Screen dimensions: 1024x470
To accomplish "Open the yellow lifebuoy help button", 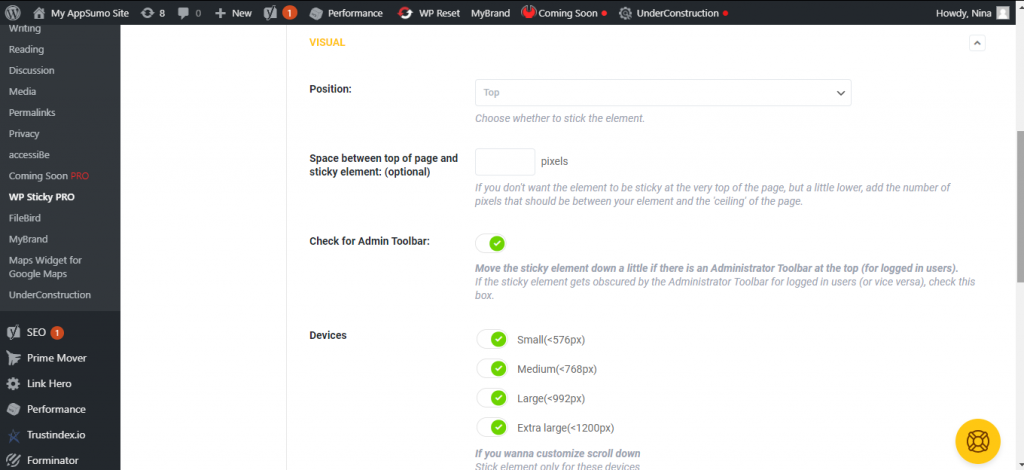I will [978, 441].
